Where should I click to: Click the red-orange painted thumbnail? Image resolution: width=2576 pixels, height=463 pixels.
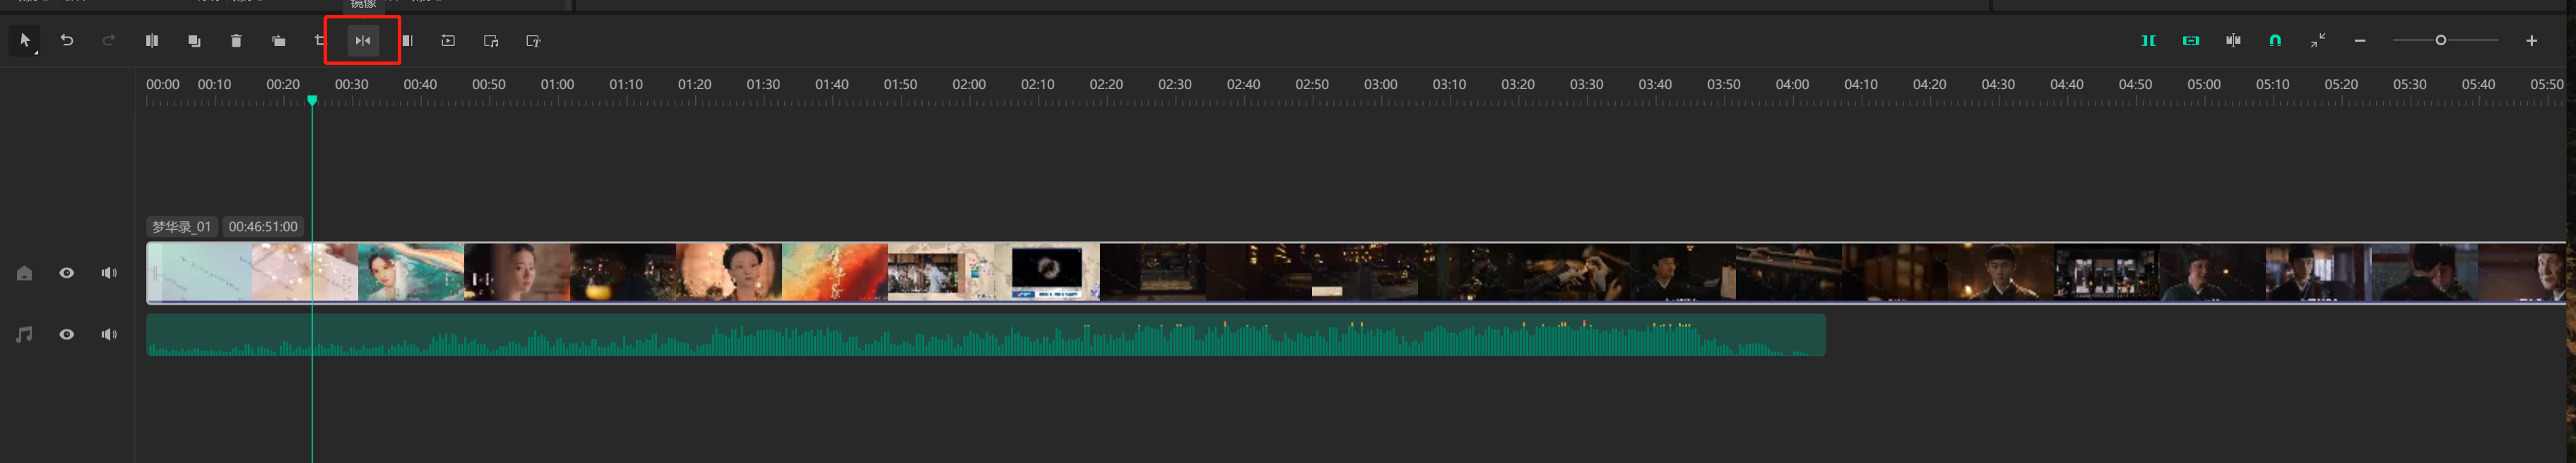click(x=835, y=272)
